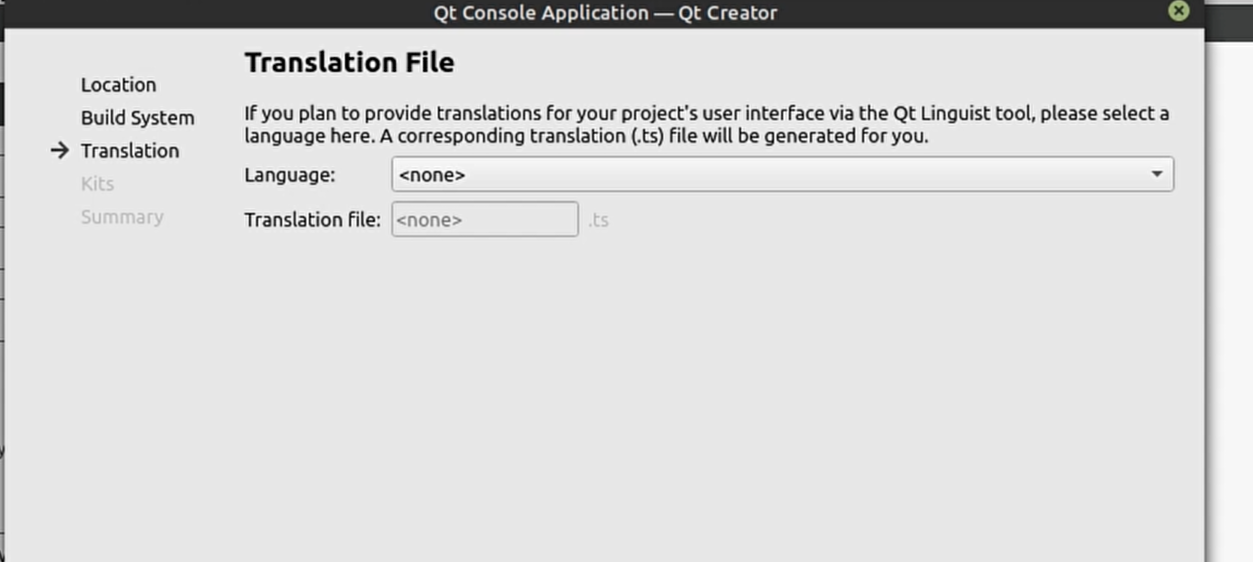This screenshot has height=562, width=1253.
Task: Click the background window strip right of dialog
Action: (1229, 300)
